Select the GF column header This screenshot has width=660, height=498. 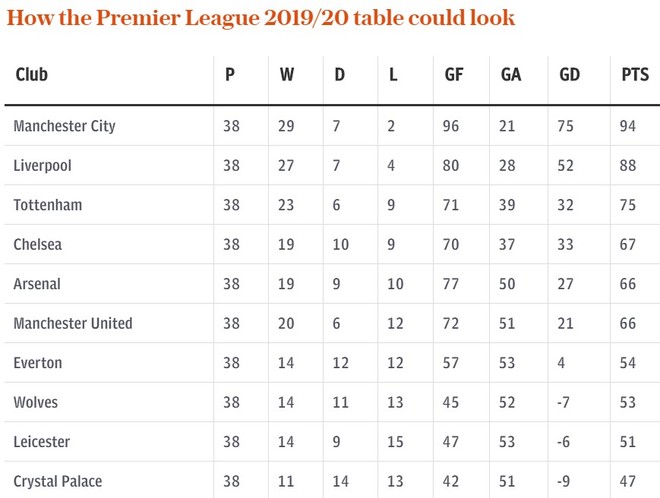point(454,75)
